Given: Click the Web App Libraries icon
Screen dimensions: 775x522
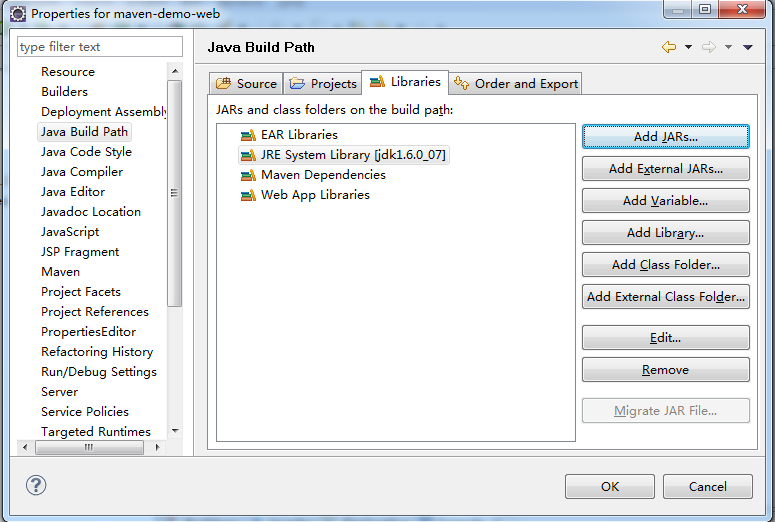Looking at the screenshot, I should click(248, 195).
